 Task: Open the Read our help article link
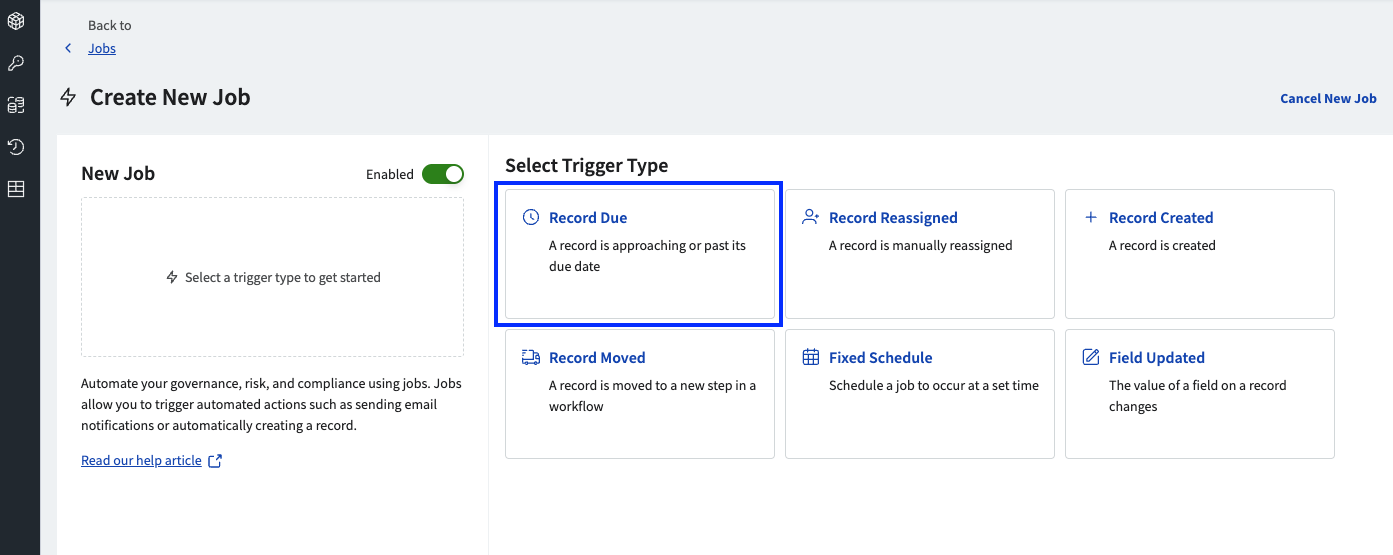pos(141,461)
